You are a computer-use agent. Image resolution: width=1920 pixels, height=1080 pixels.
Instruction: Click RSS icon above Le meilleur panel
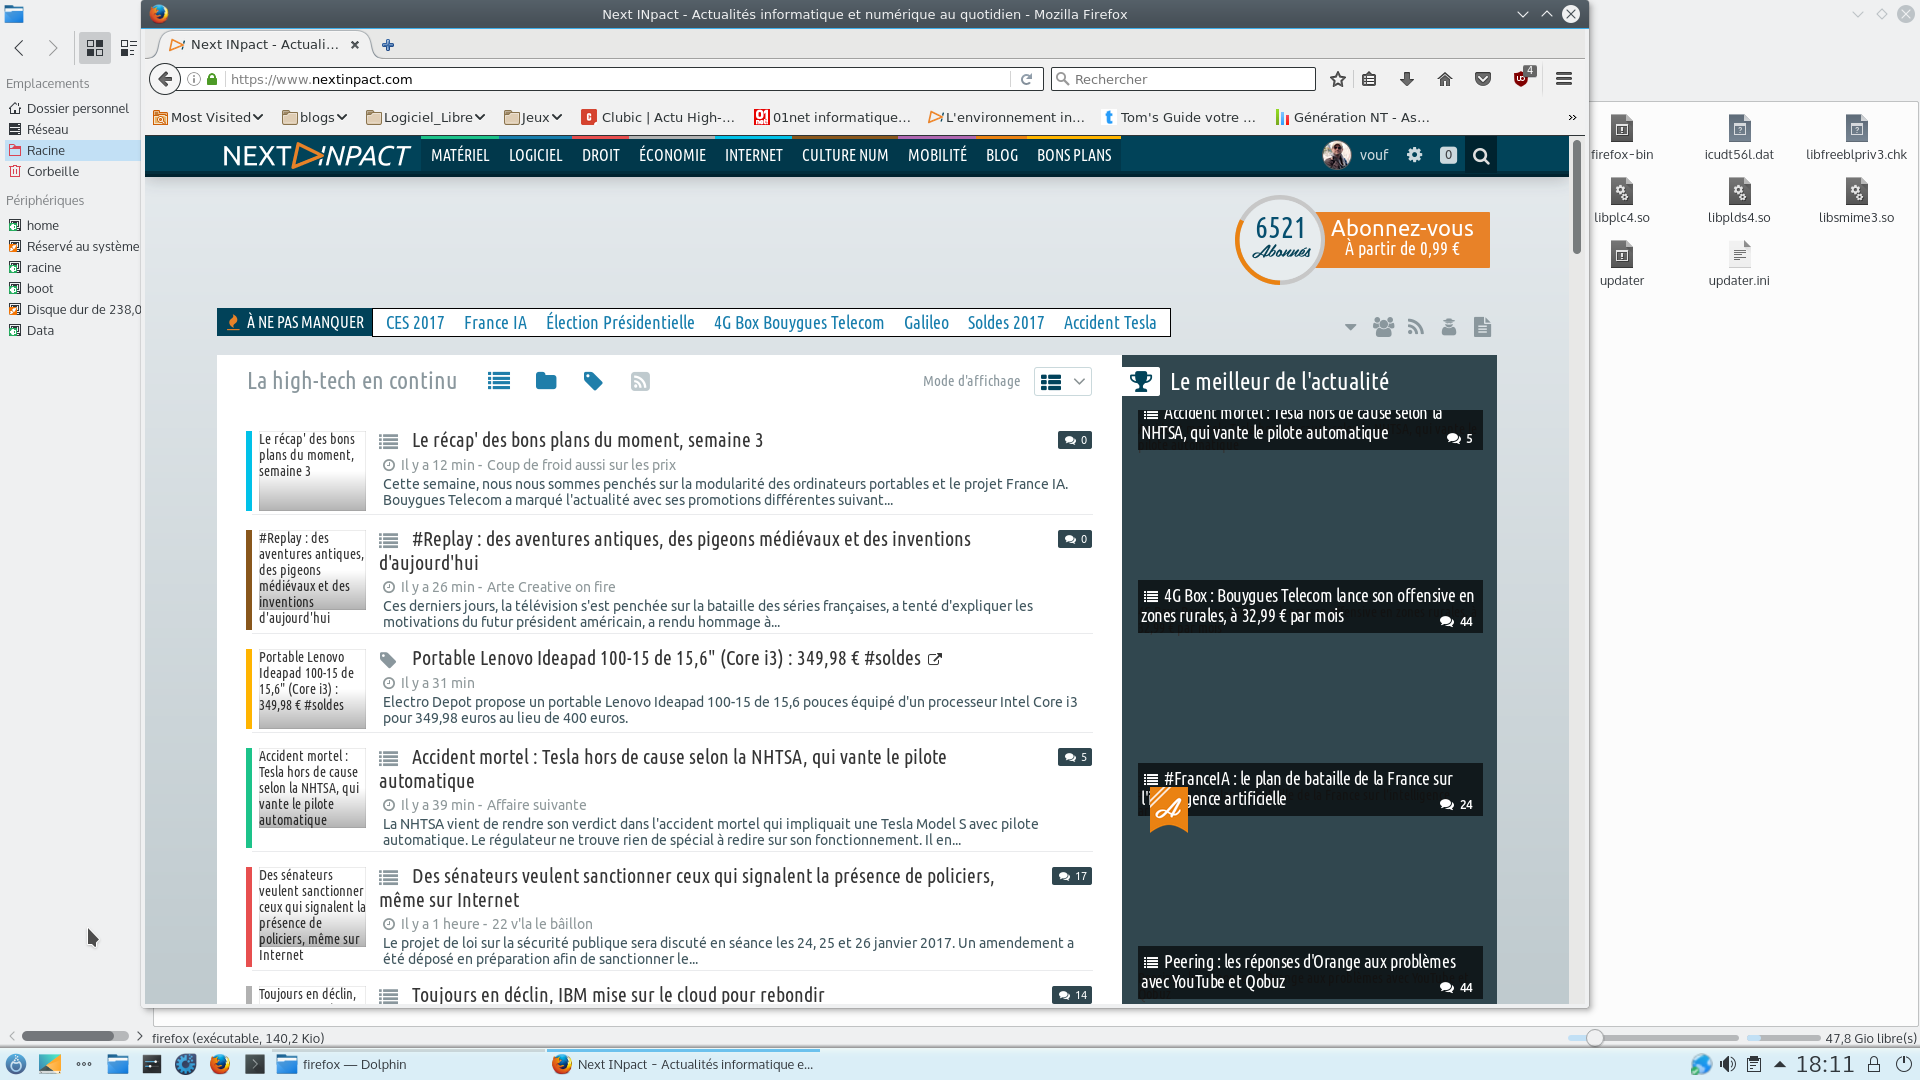click(x=1416, y=327)
